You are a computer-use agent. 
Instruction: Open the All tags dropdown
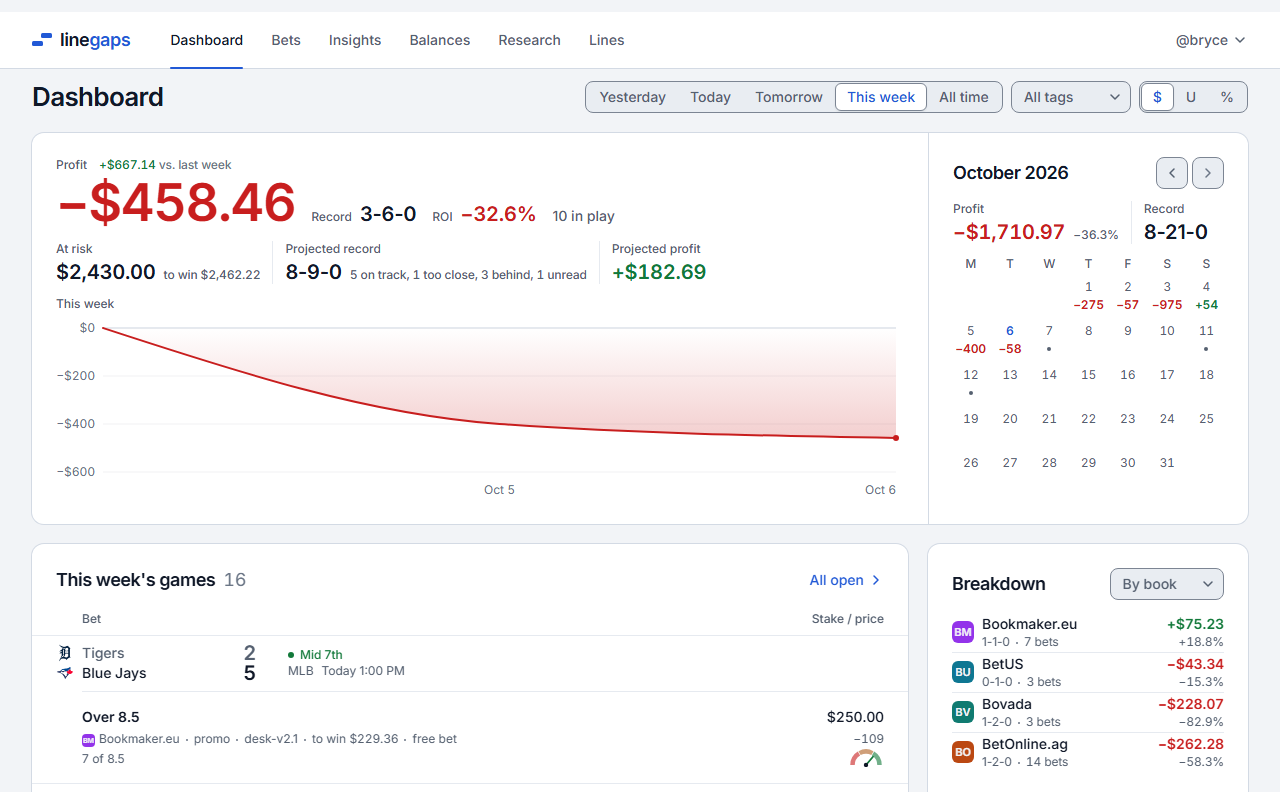[x=1071, y=97]
